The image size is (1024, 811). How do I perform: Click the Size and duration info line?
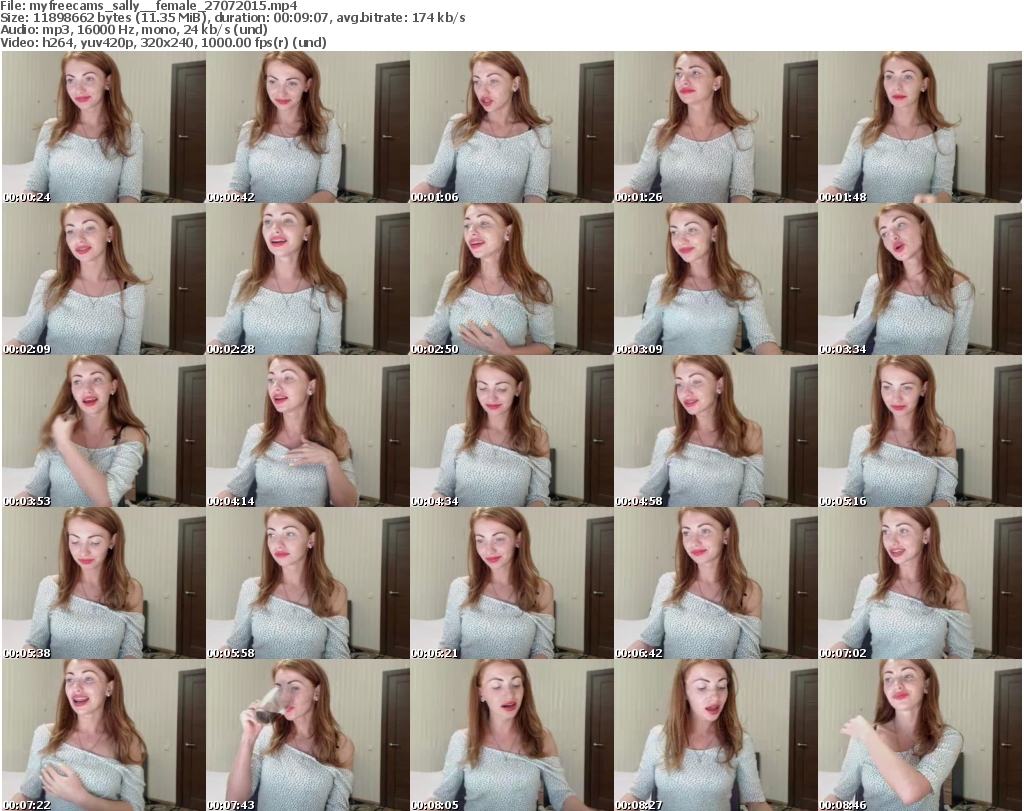coord(232,18)
